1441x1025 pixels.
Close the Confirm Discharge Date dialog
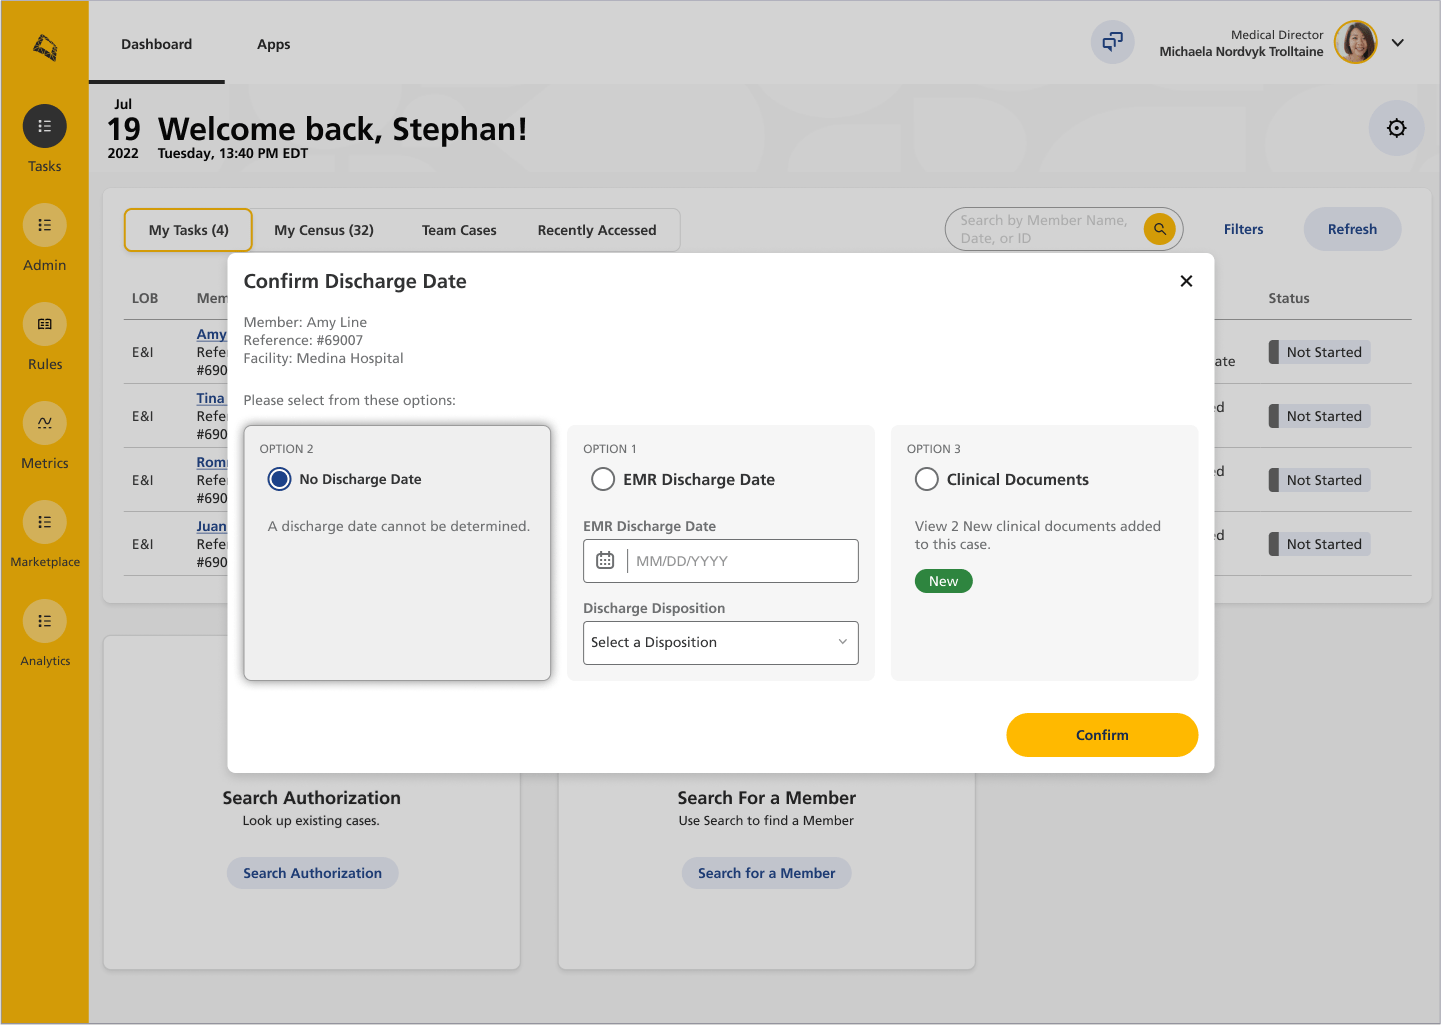pyautogui.click(x=1186, y=282)
